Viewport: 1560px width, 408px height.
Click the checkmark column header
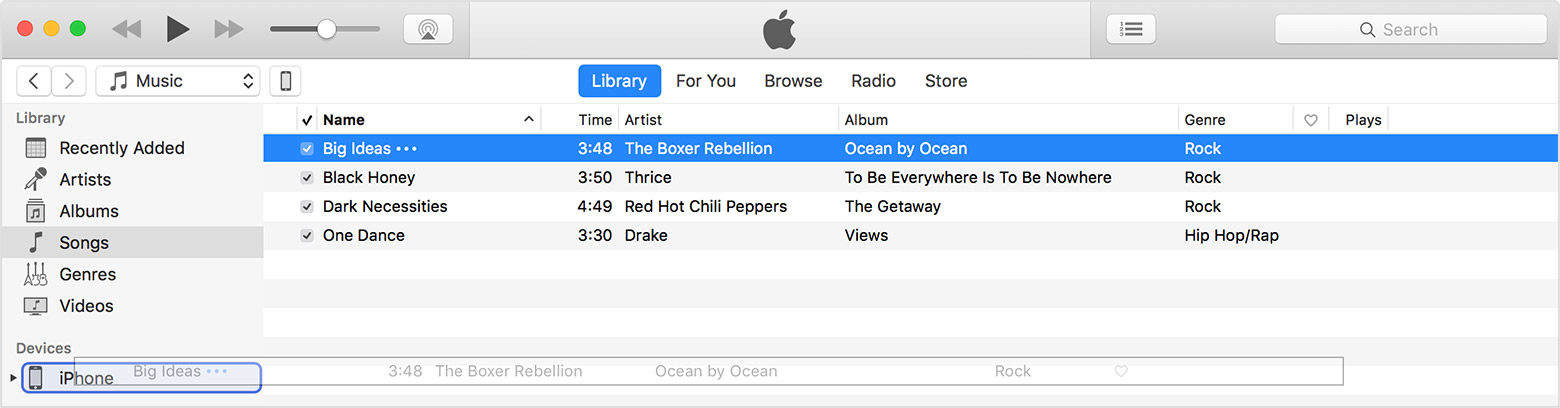click(x=307, y=120)
